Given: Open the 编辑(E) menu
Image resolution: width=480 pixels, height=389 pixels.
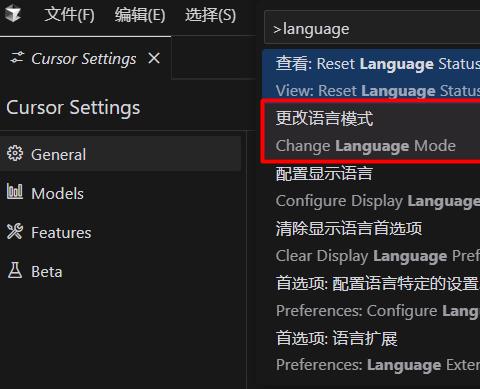Looking at the screenshot, I should pos(140,15).
